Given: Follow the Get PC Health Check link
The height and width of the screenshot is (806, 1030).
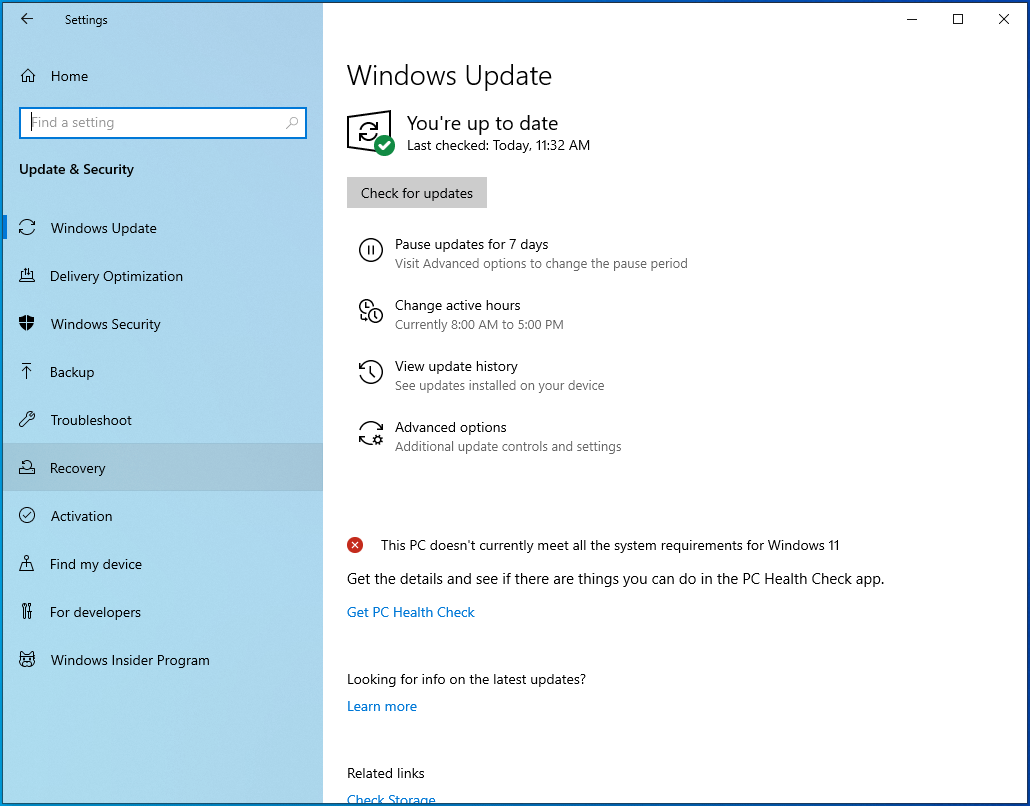Looking at the screenshot, I should tap(411, 612).
